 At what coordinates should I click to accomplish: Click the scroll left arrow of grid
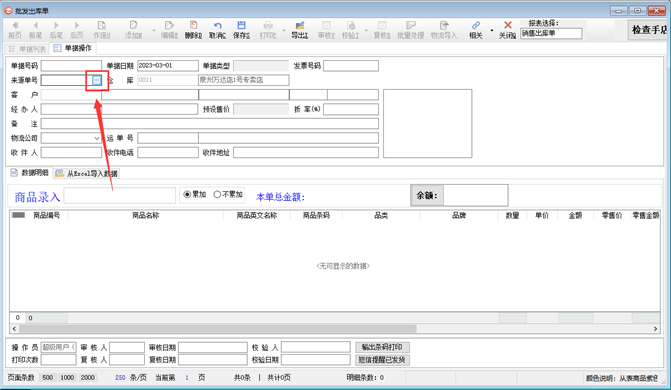click(15, 329)
